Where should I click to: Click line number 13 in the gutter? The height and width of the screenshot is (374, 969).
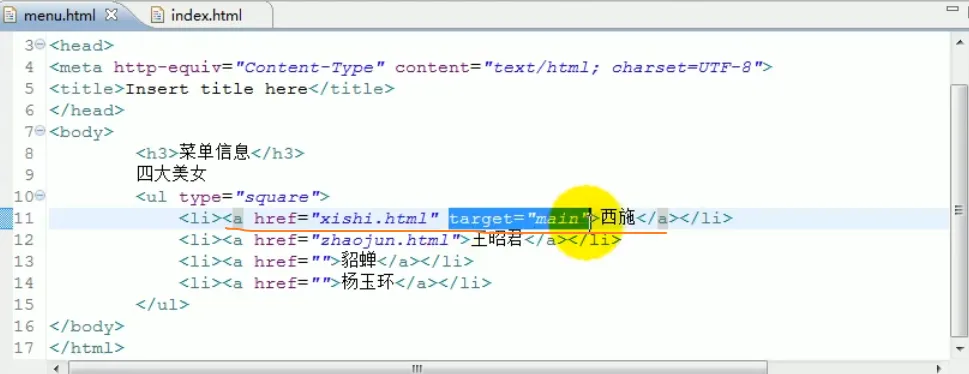(x=23, y=261)
